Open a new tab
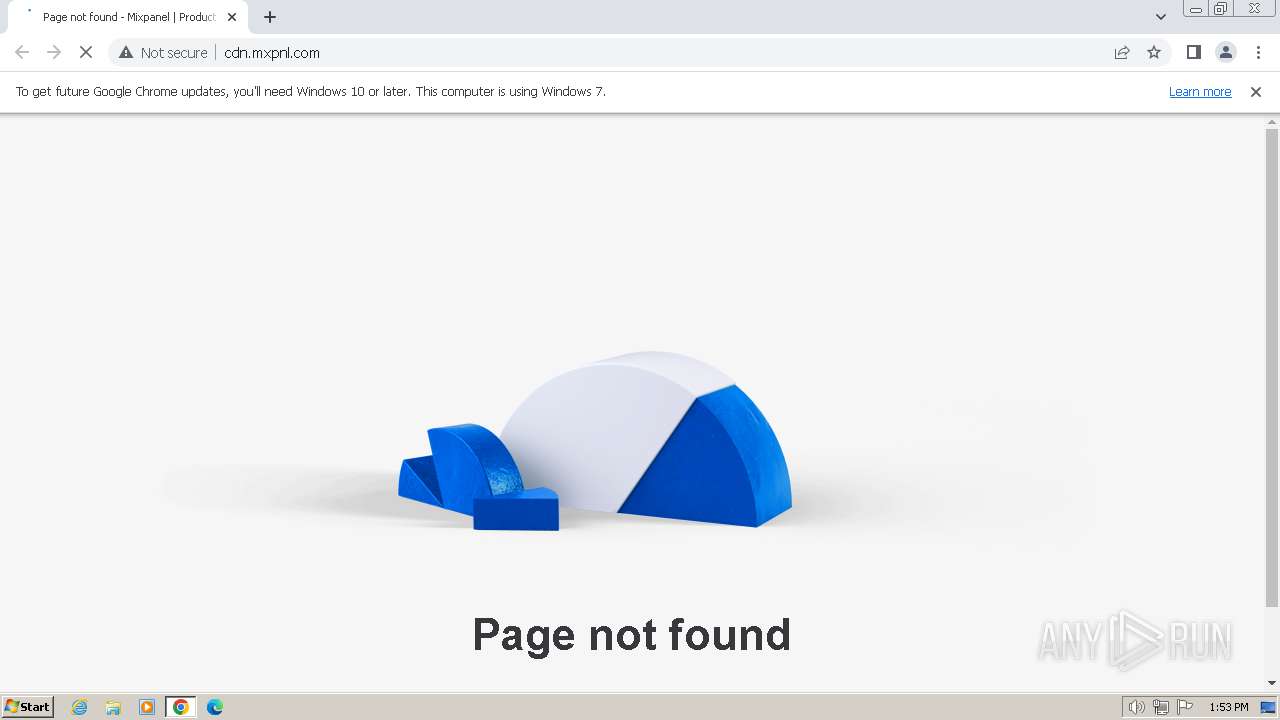The width and height of the screenshot is (1280, 720). (270, 17)
